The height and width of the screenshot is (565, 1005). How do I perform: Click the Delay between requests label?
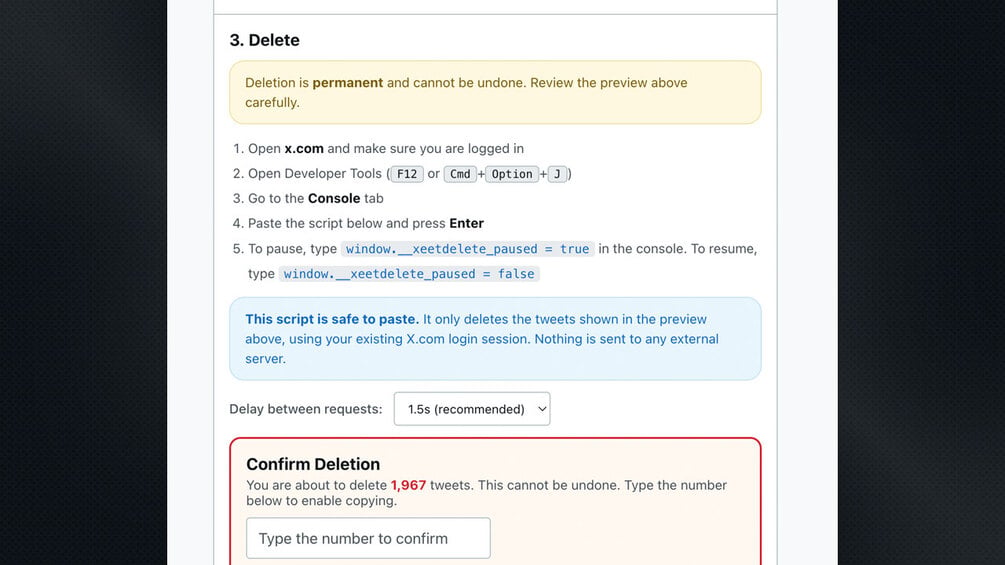[306, 409]
